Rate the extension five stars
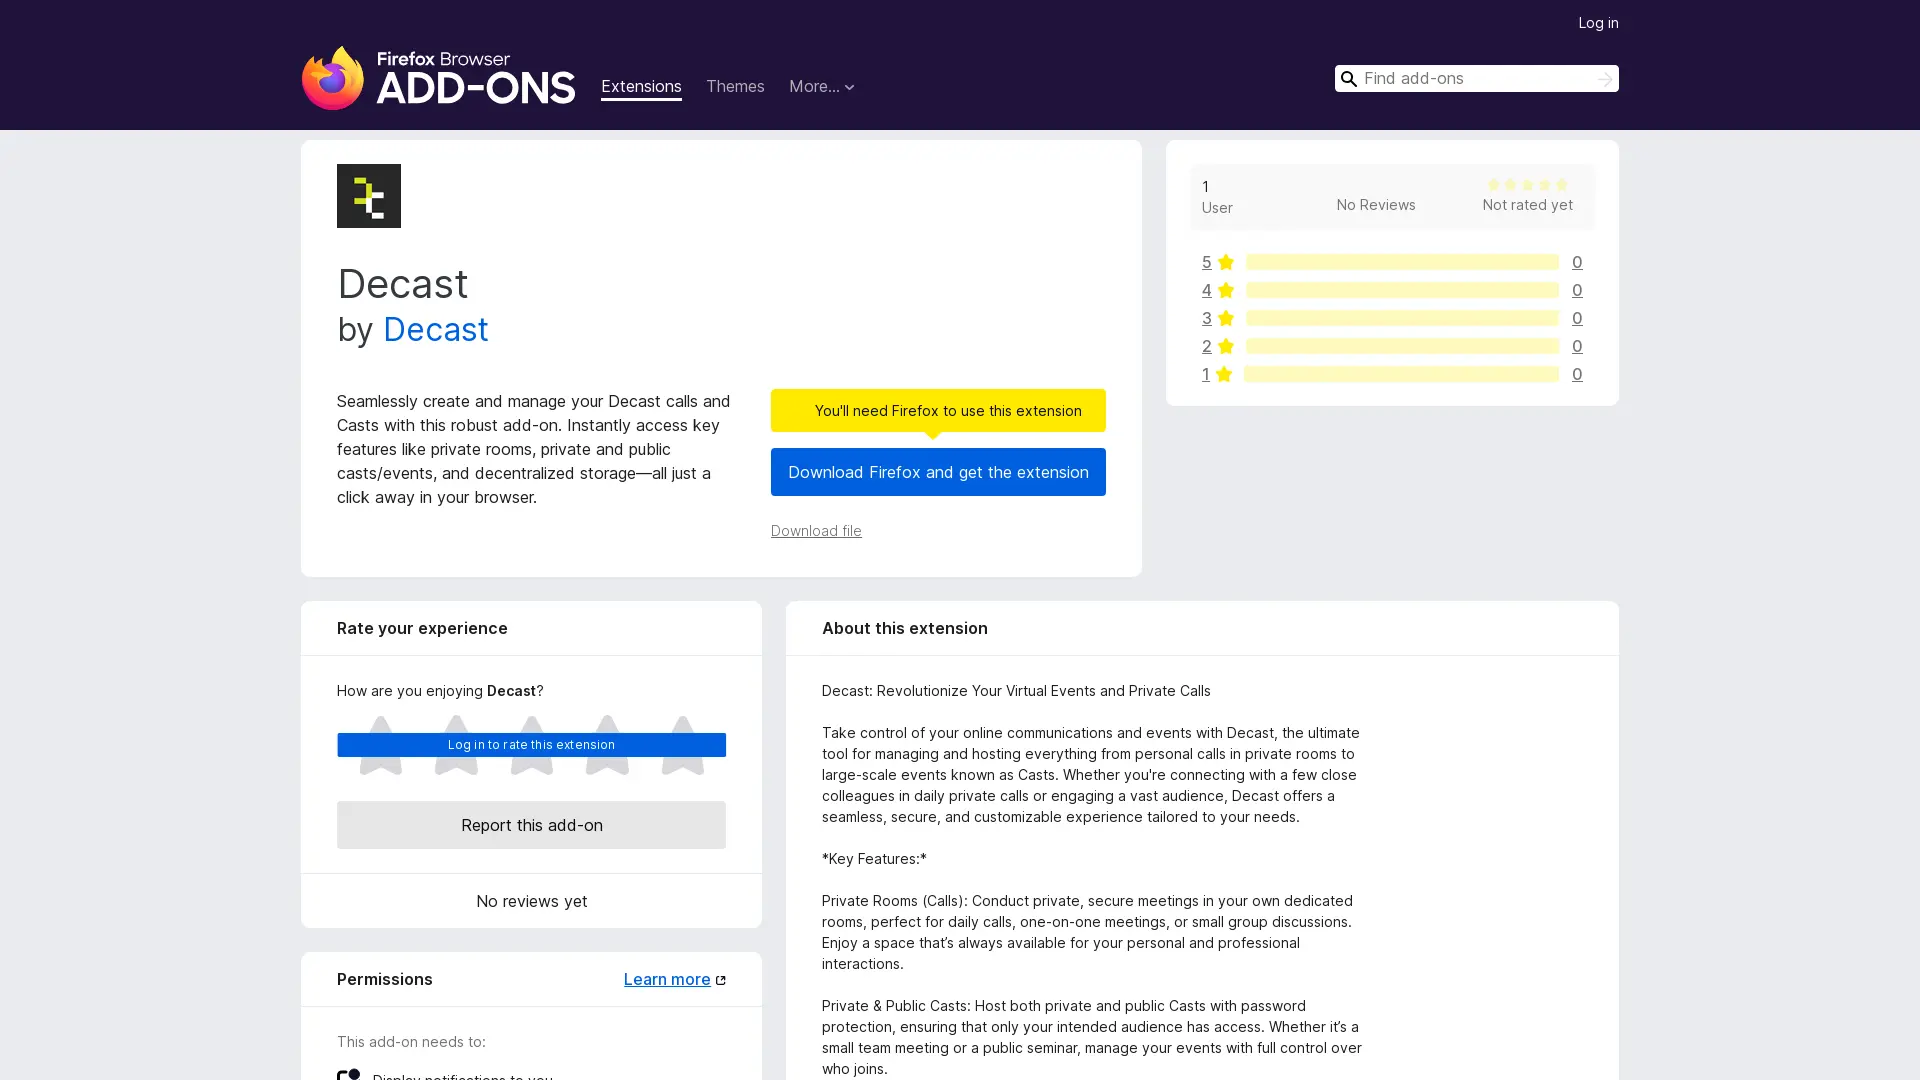The width and height of the screenshot is (1920, 1080). 682,746
